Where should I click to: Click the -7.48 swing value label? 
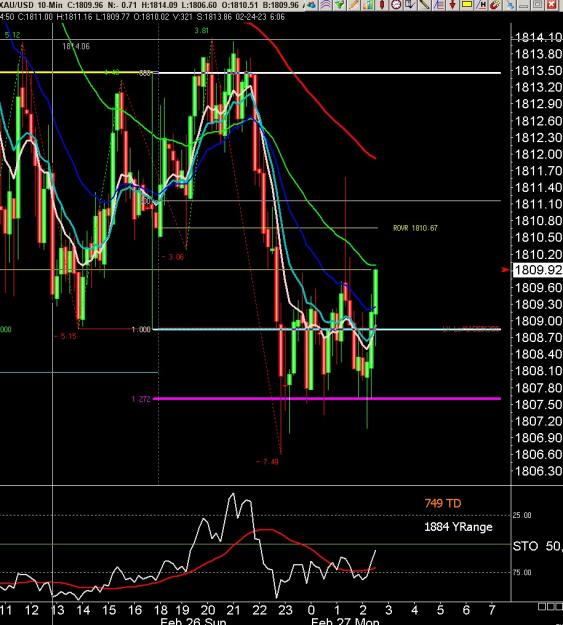pyautogui.click(x=267, y=462)
